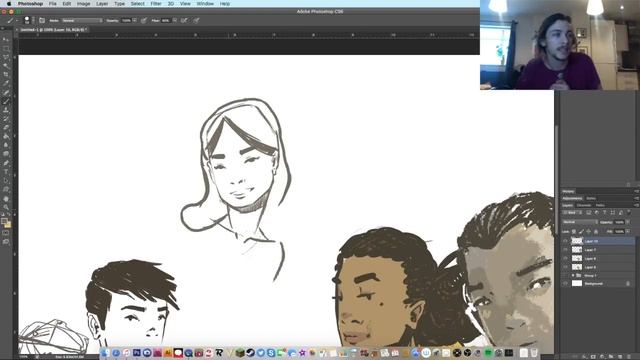This screenshot has height=360, width=640.
Task: Open the Filter menu
Action: coord(156,3)
